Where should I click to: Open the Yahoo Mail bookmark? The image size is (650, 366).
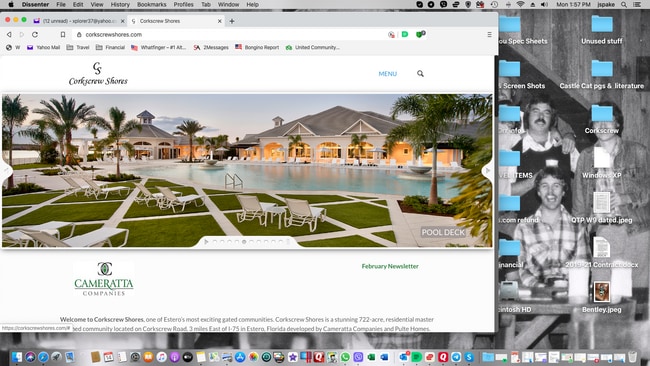click(x=44, y=47)
